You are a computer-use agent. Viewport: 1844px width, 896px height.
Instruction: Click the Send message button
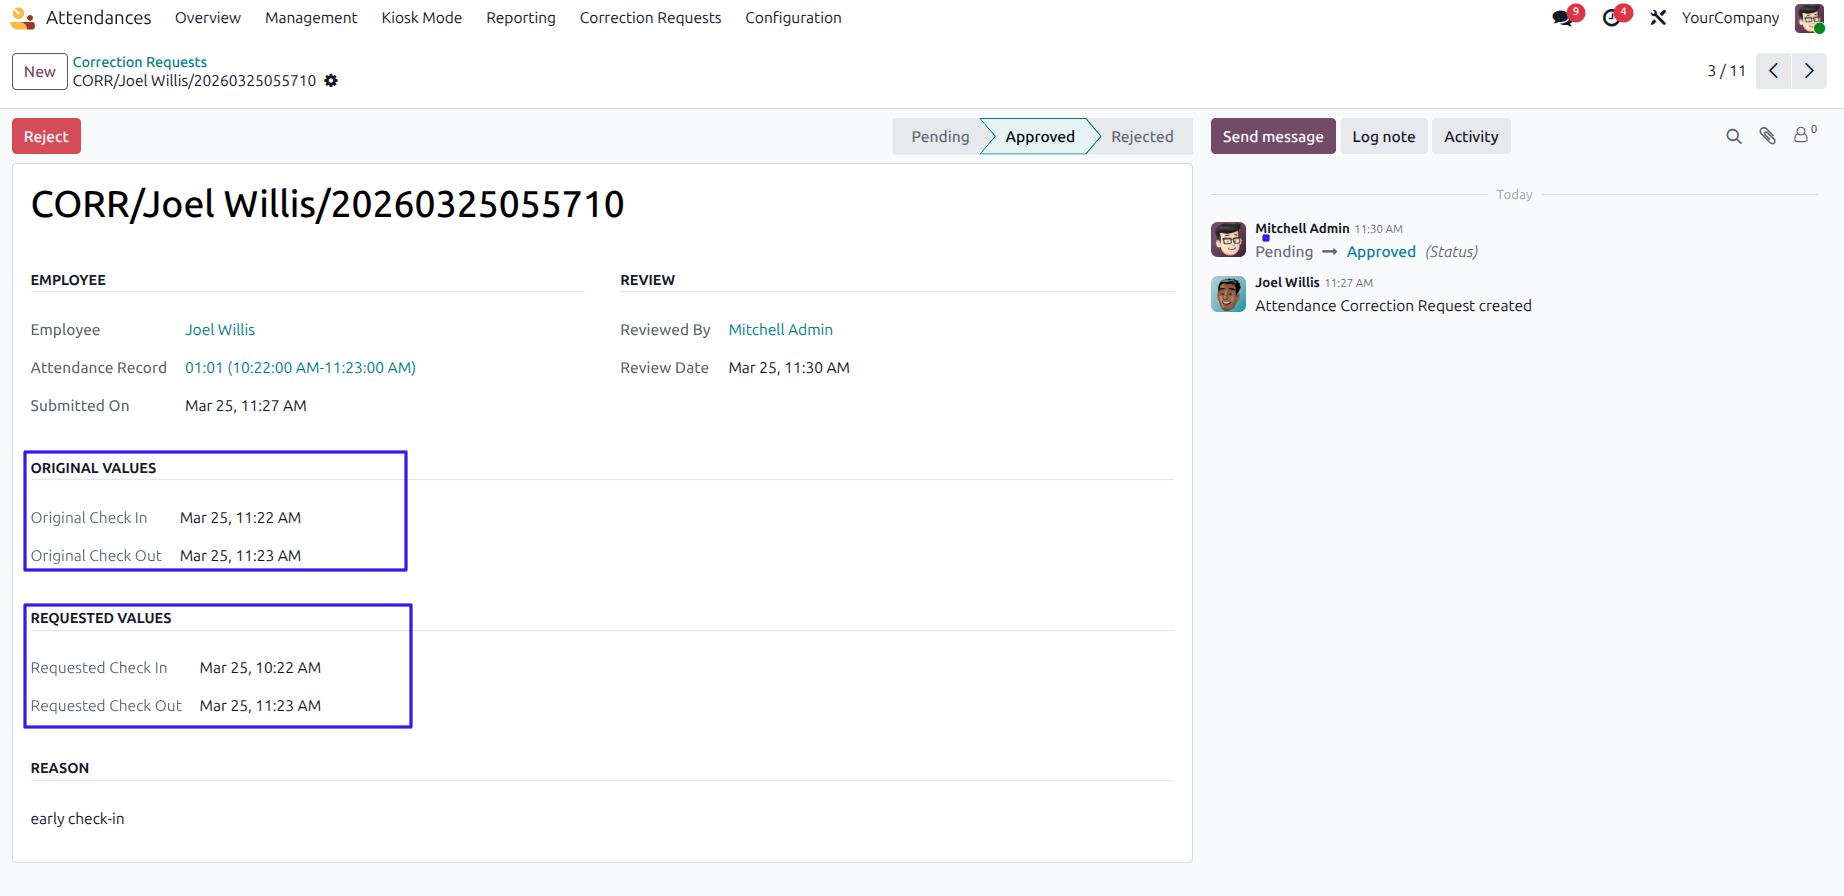click(1273, 136)
